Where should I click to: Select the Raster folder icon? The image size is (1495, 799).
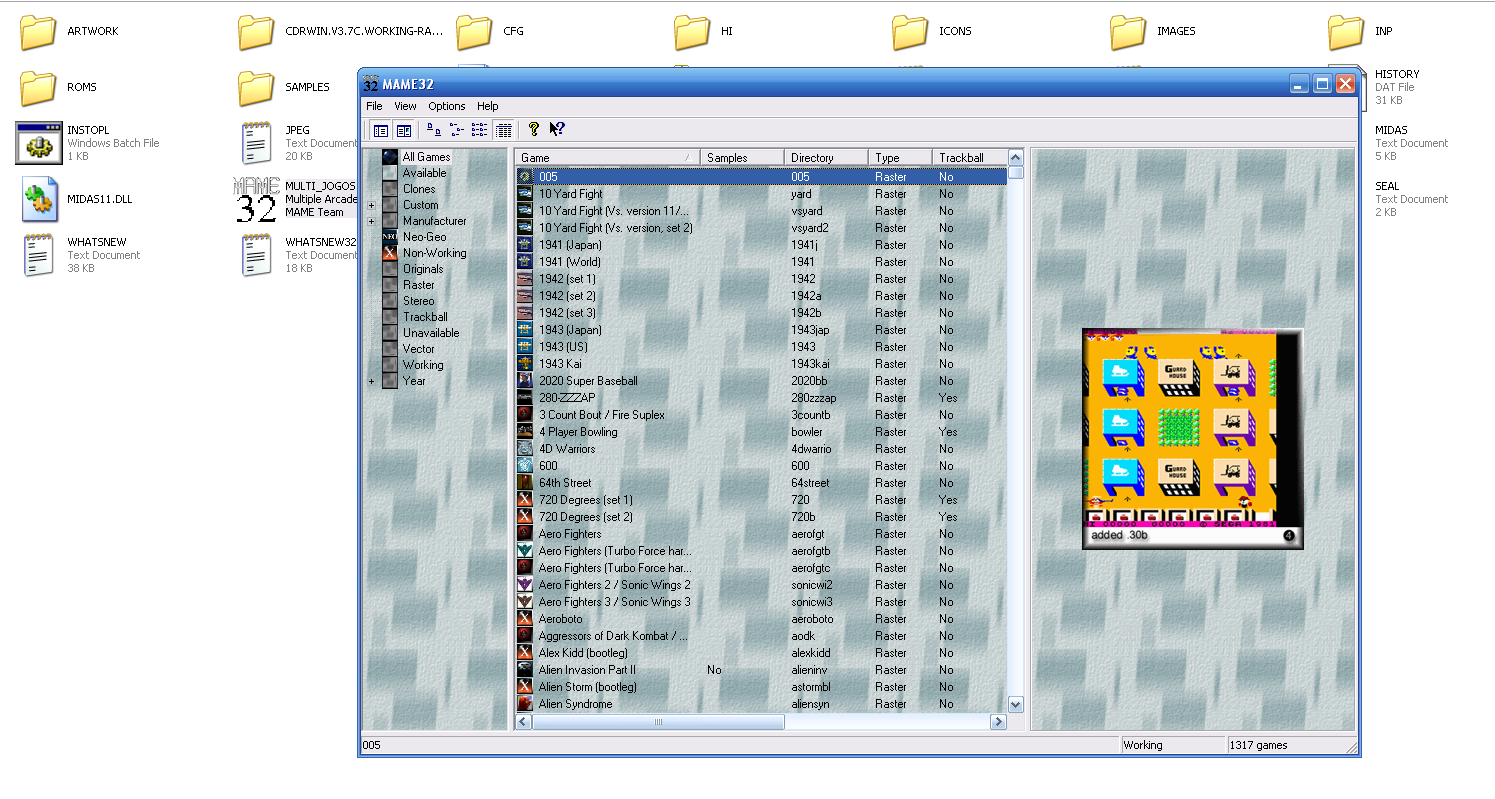click(390, 285)
